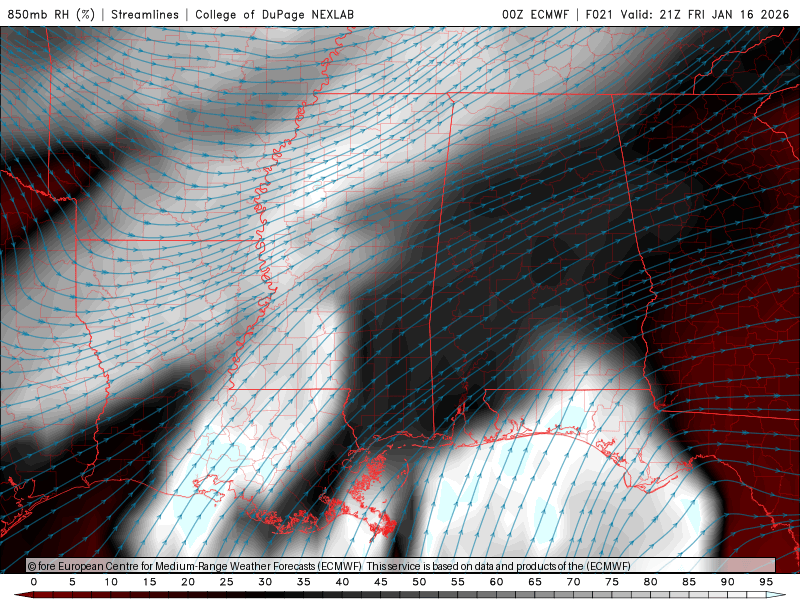800x600 pixels.
Task: Click the "850mb RH (%)" title text
Action: click(51, 14)
